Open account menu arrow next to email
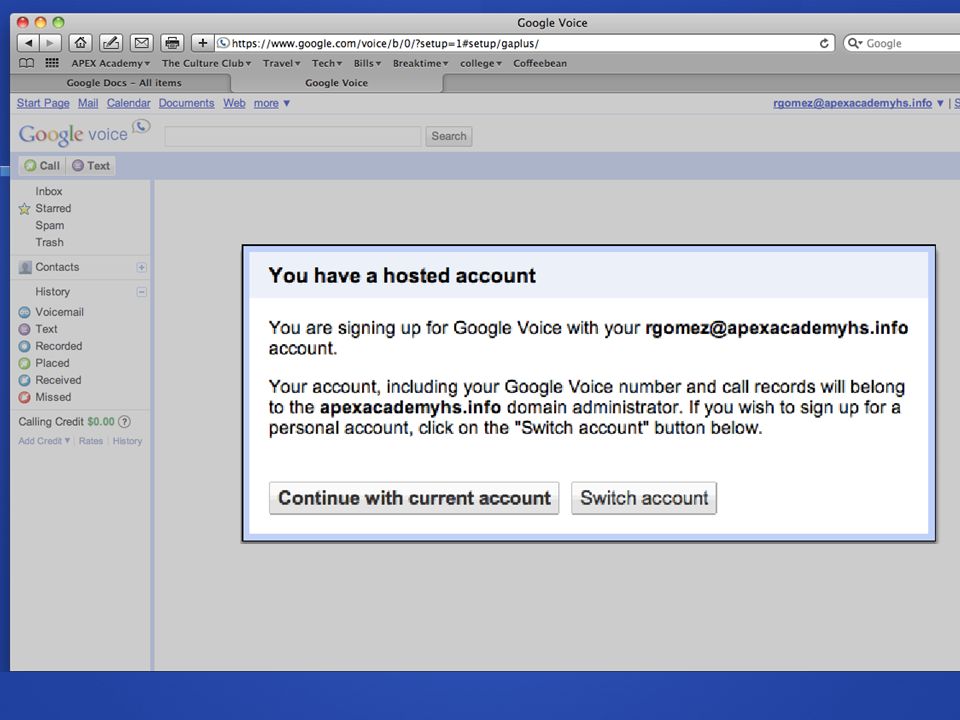Image resolution: width=960 pixels, height=720 pixels. 940,103
